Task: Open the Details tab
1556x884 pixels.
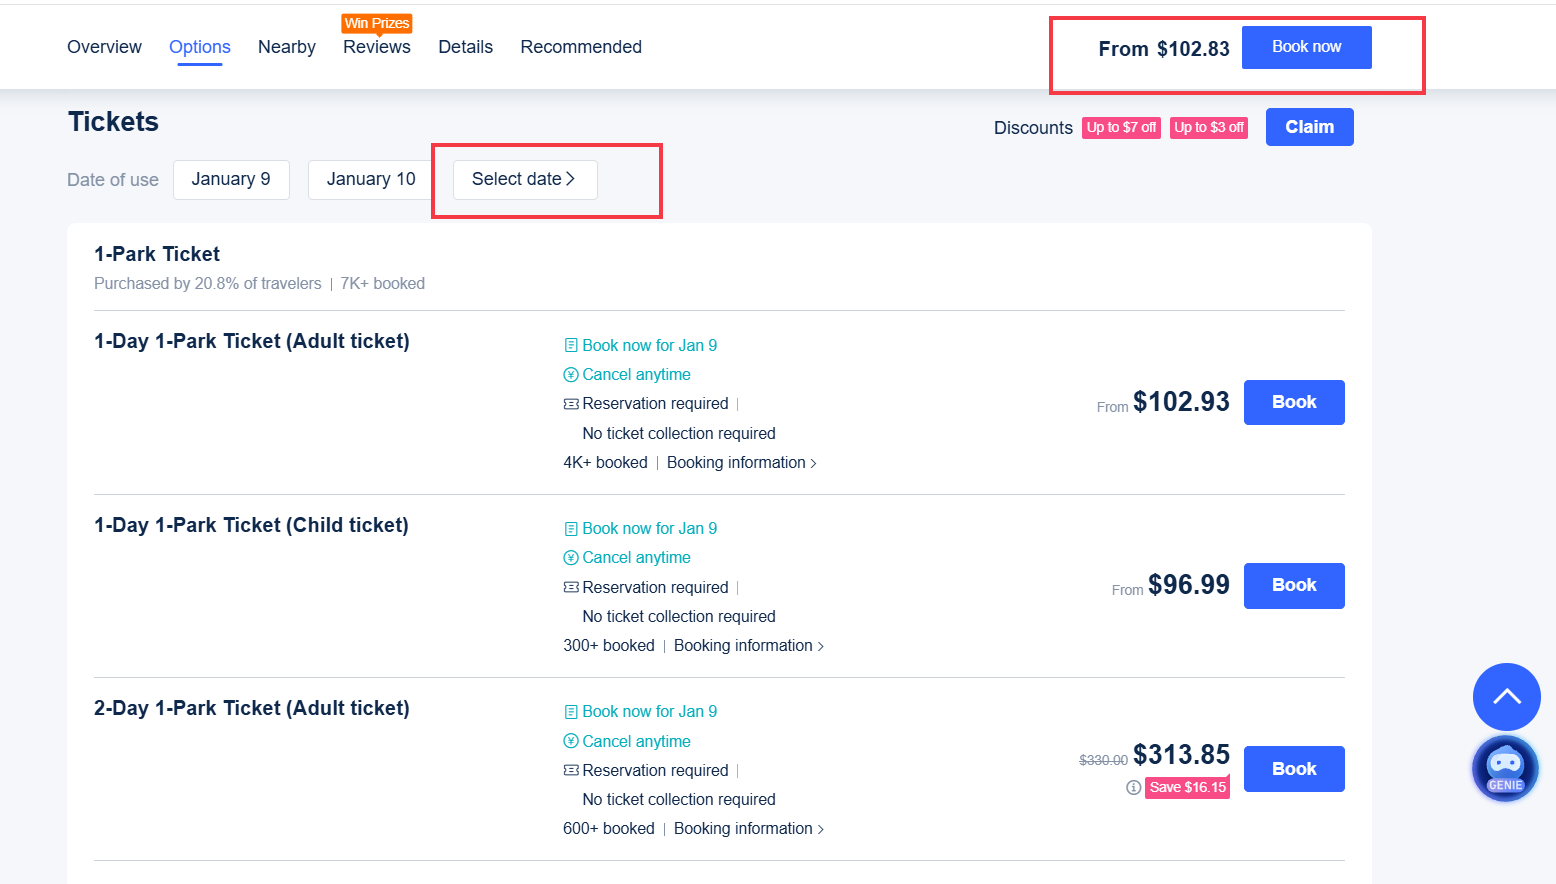Action: point(465,46)
